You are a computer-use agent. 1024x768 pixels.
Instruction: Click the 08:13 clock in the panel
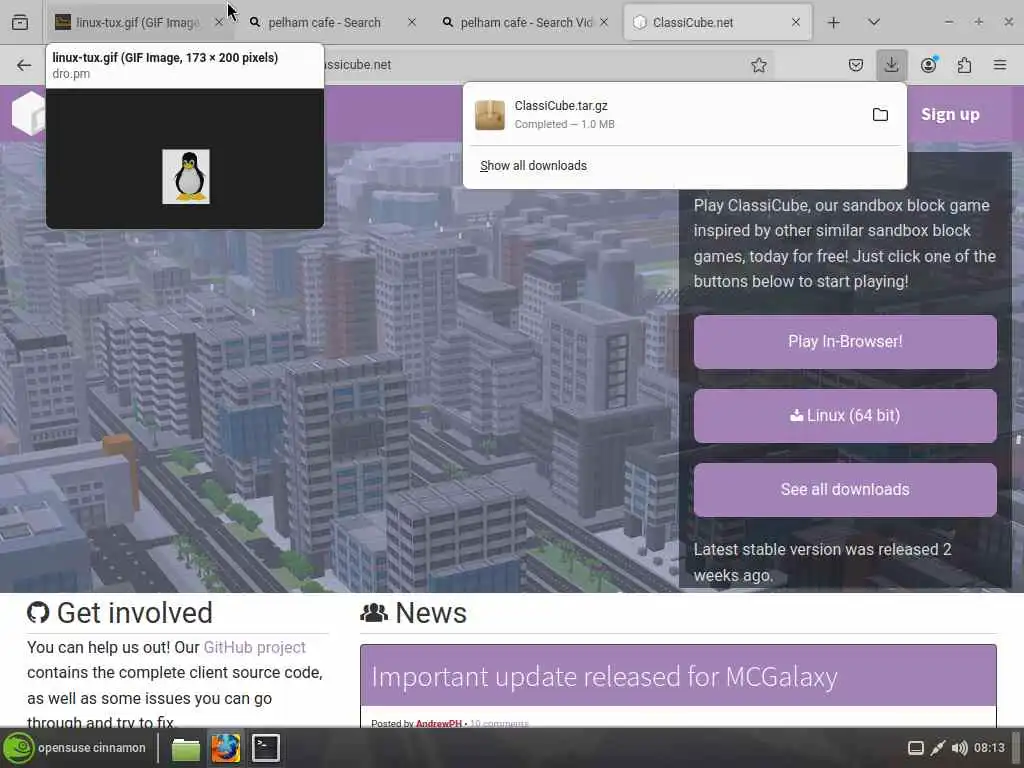click(989, 748)
